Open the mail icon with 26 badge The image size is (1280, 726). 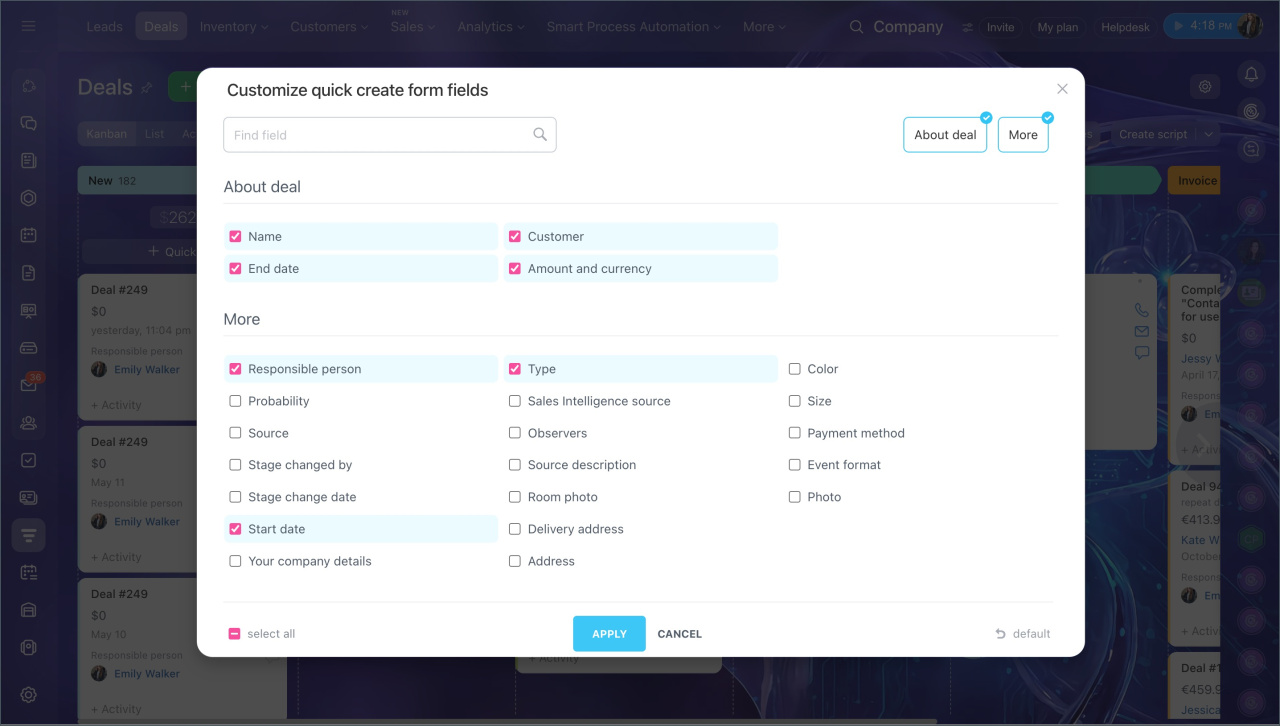(29, 384)
